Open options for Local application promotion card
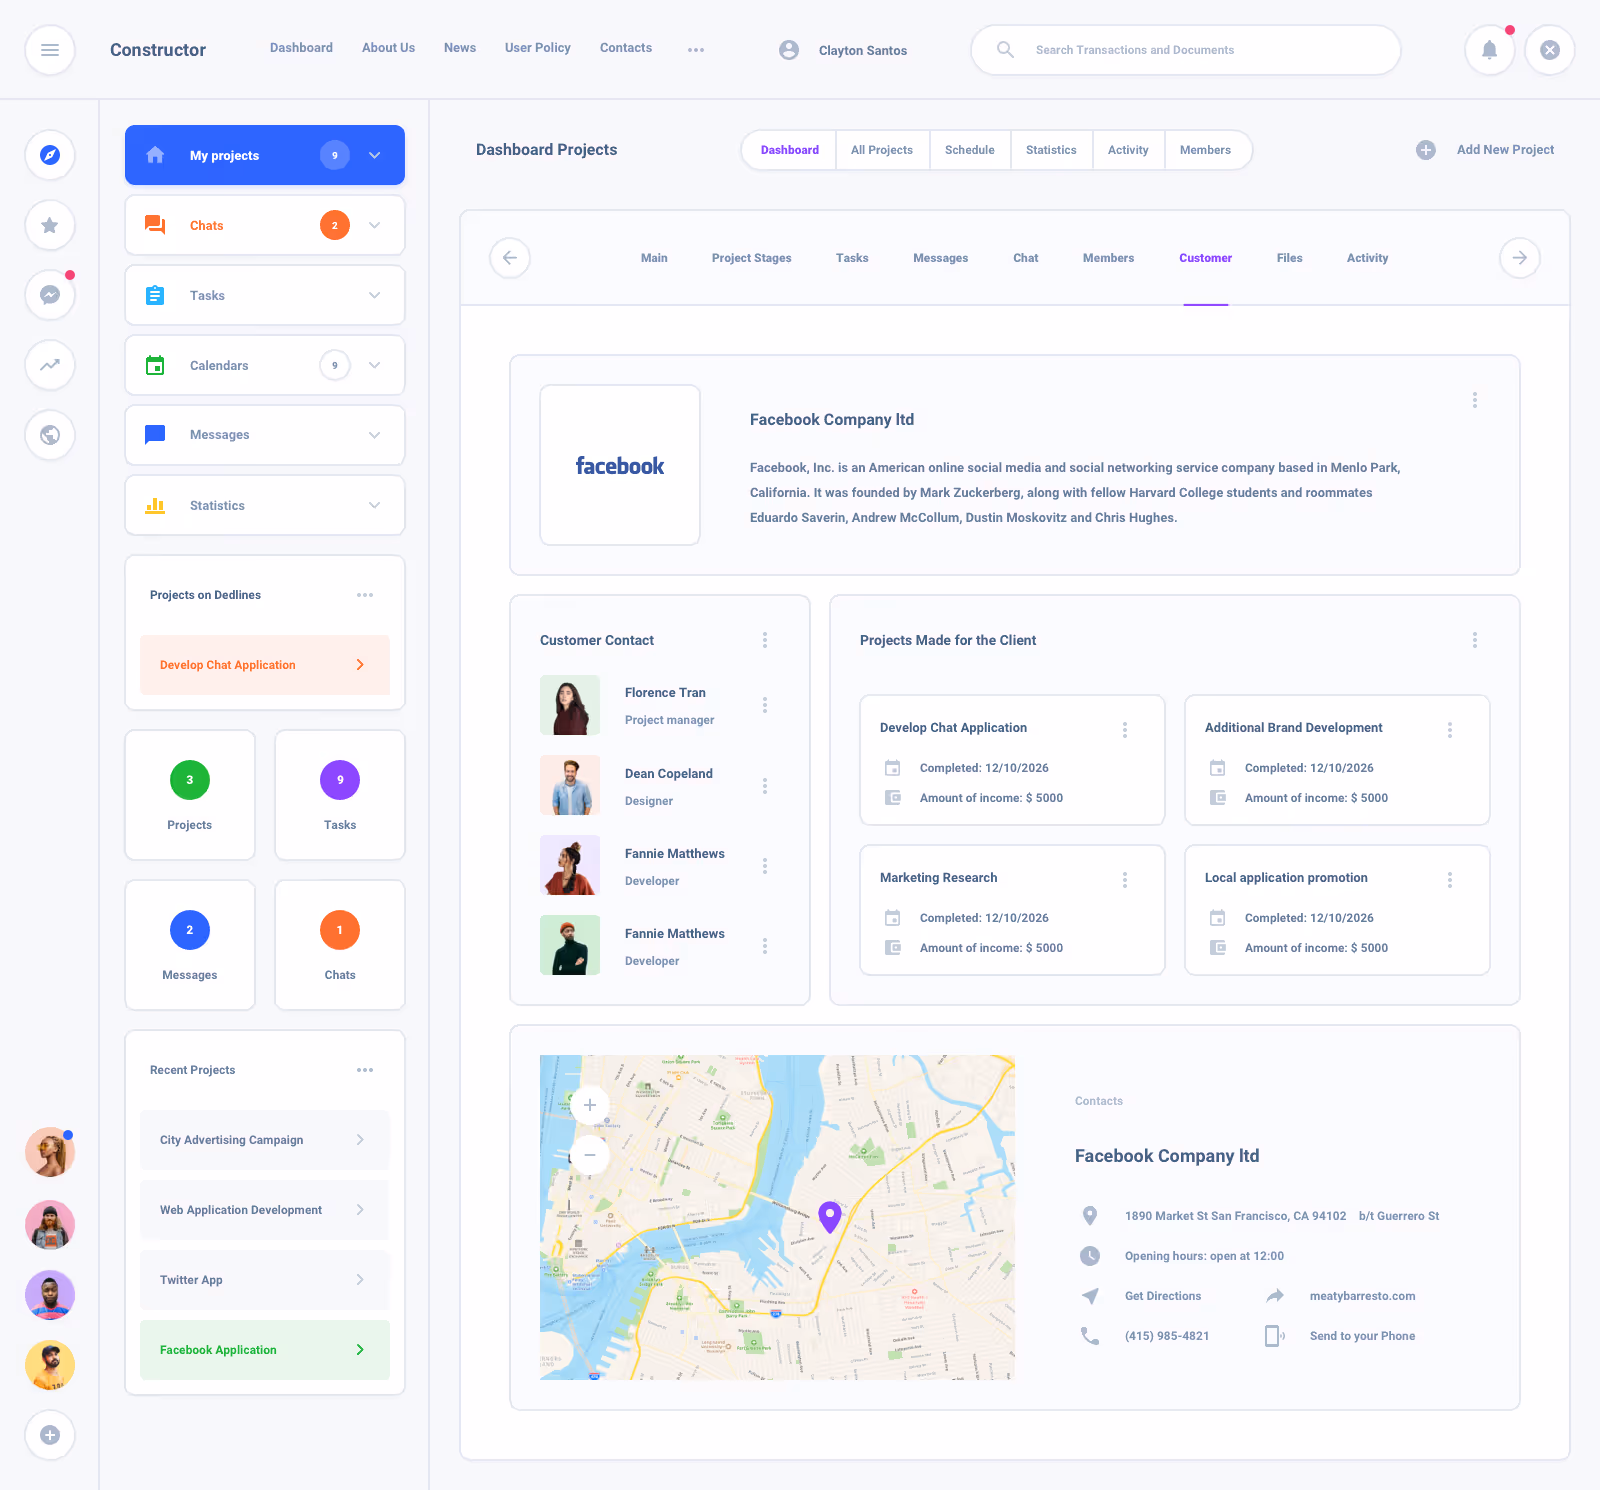Image resolution: width=1600 pixels, height=1490 pixels. [x=1450, y=880]
